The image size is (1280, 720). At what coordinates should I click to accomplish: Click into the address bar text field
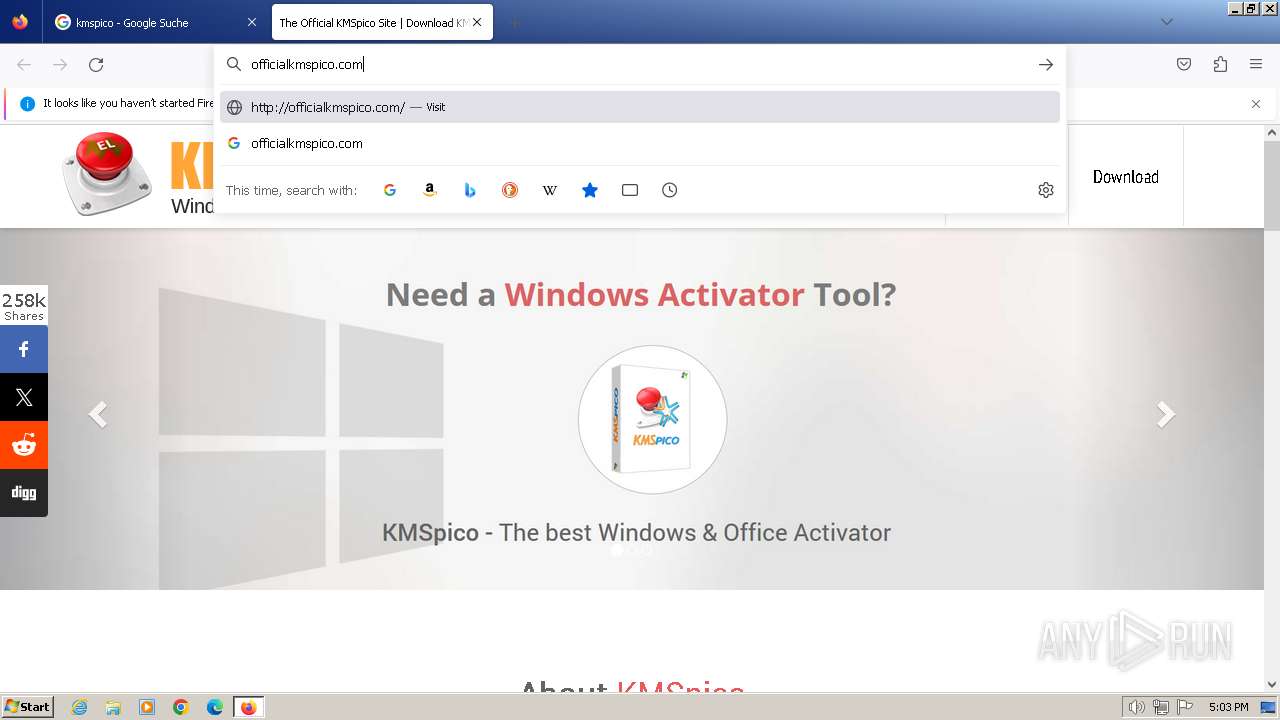(x=640, y=64)
